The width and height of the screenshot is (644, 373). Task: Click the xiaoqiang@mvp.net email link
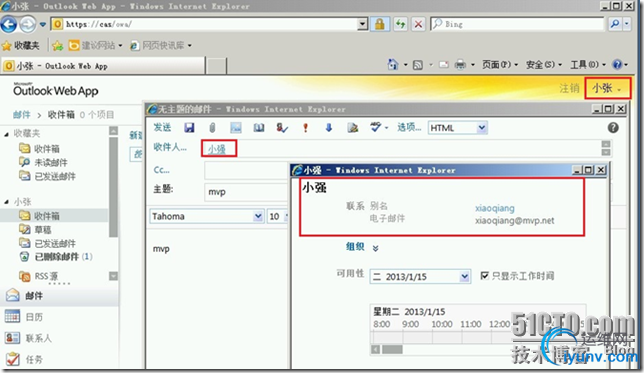[515, 221]
